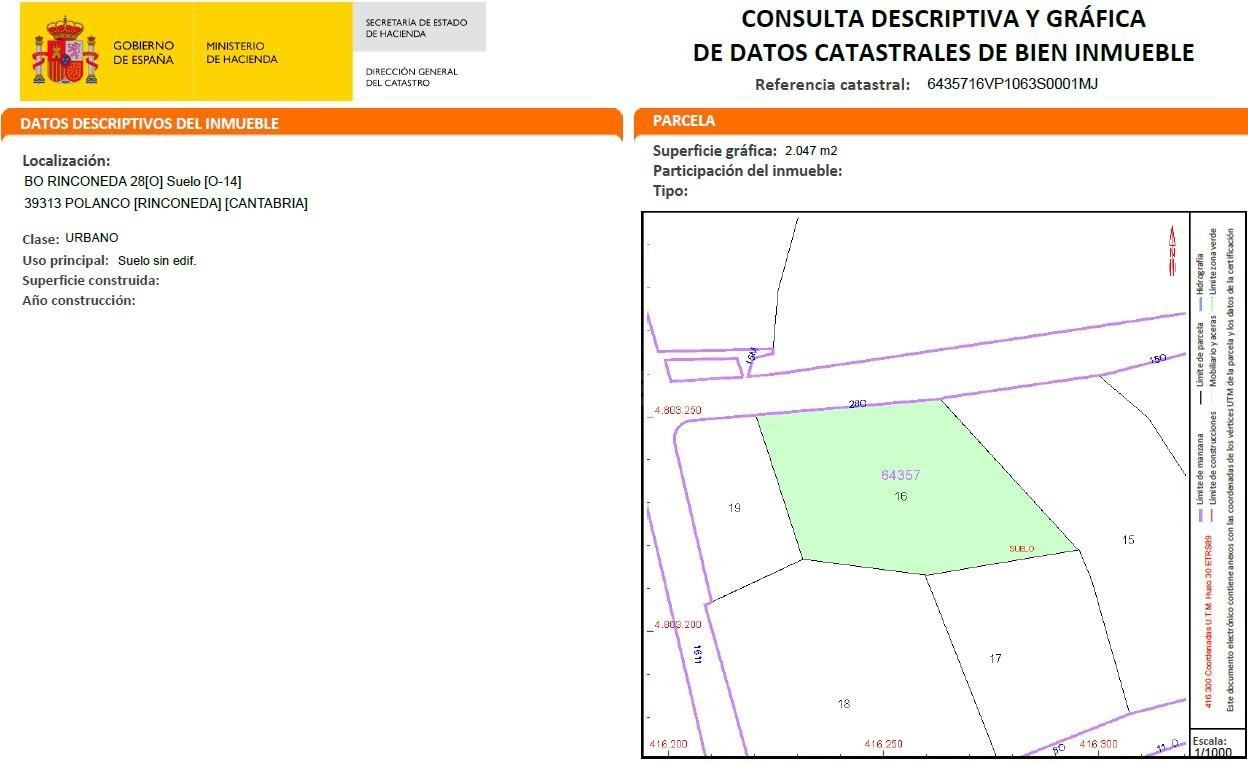This screenshot has width=1248, height=763.
Task: Click the 'Suelo sin edif.' value
Action: point(157,261)
